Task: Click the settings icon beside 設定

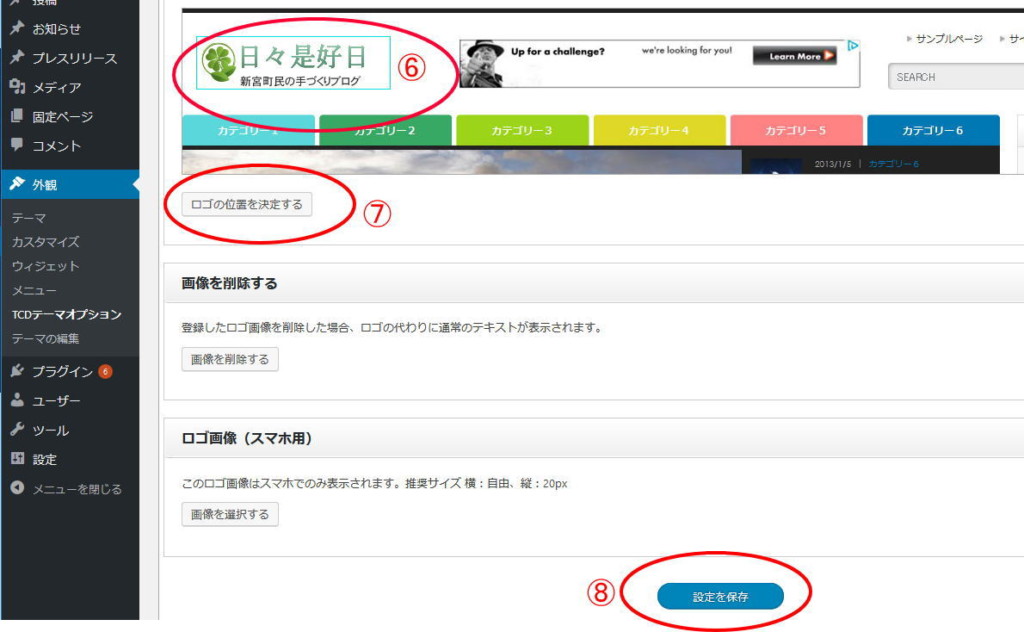Action: 17,459
